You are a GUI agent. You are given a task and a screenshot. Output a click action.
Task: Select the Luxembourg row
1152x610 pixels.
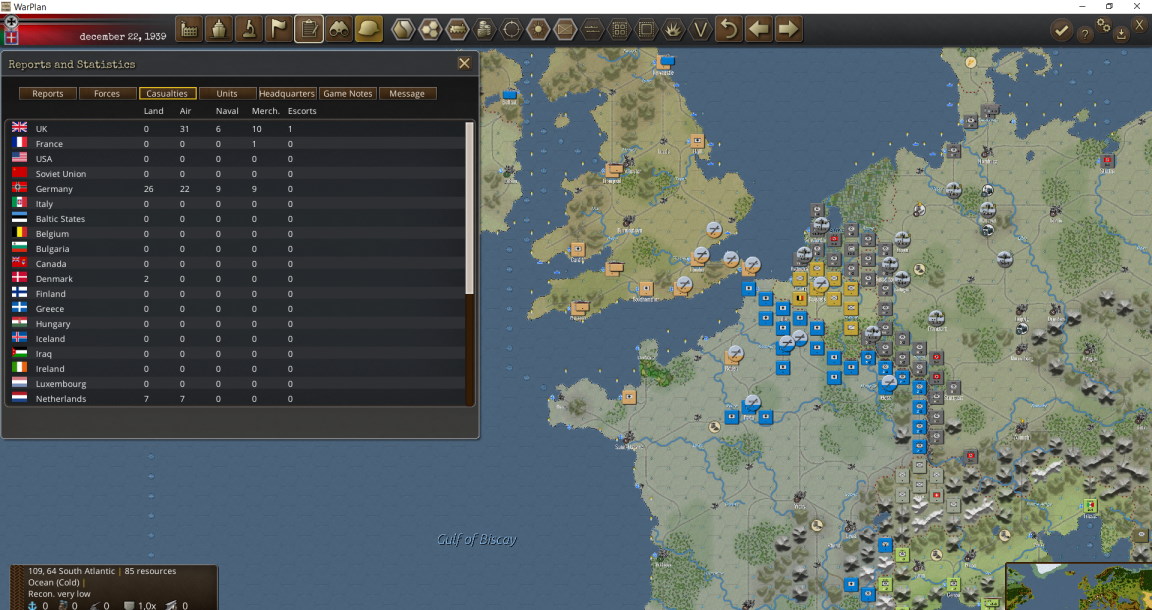(x=235, y=384)
